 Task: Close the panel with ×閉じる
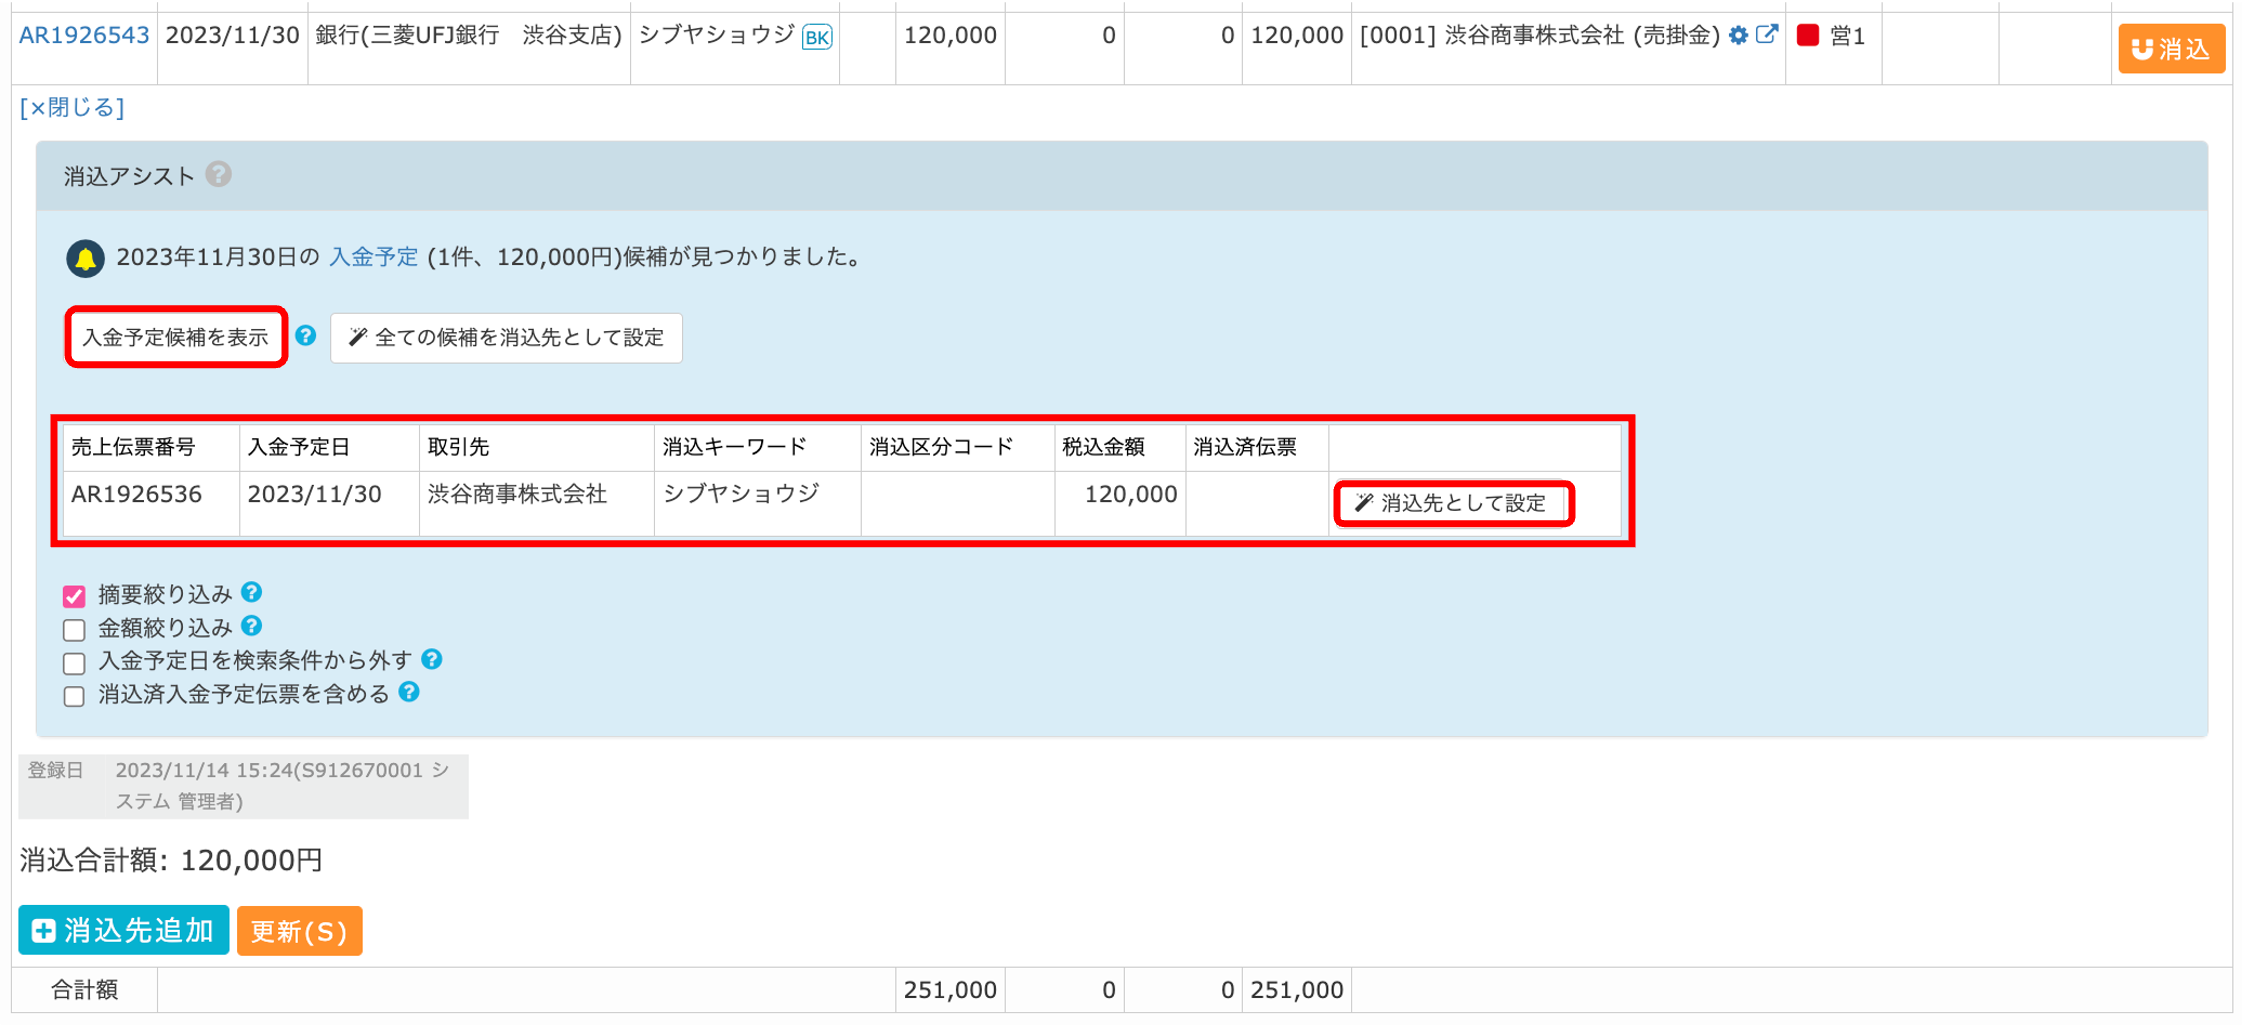click(x=72, y=108)
